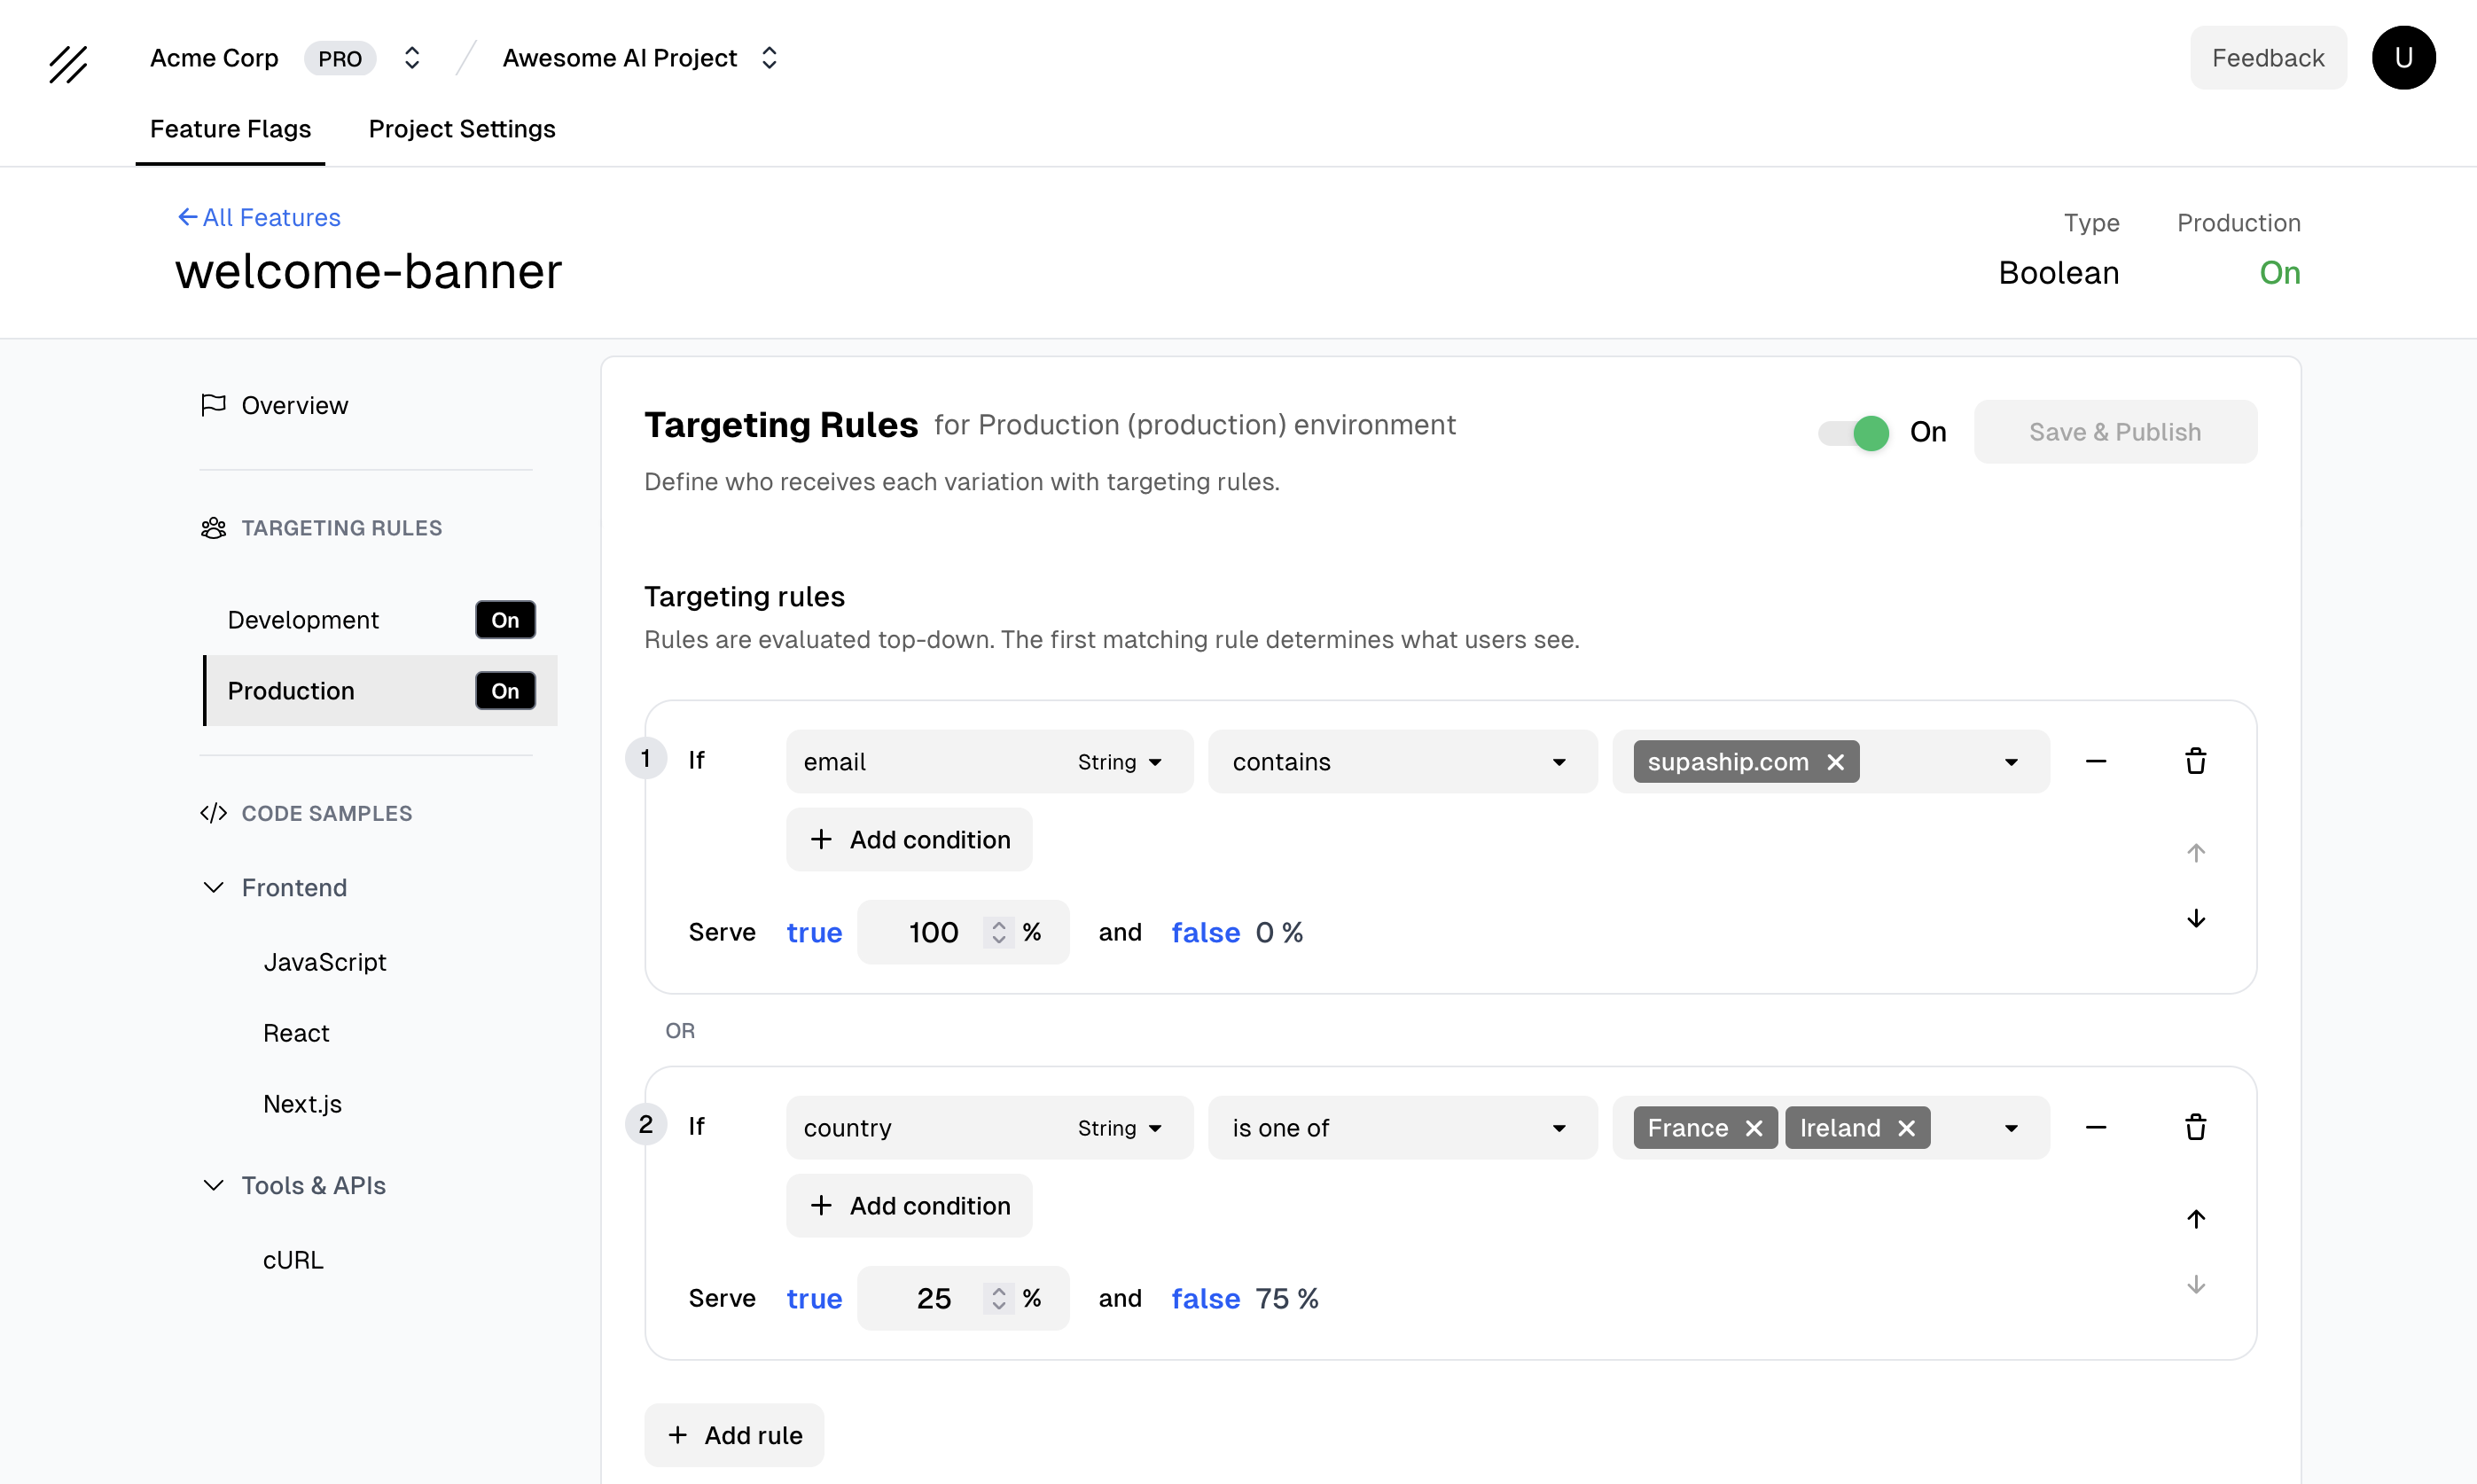The image size is (2477, 1484).
Task: Remove France from the country values
Action: 1753,1127
